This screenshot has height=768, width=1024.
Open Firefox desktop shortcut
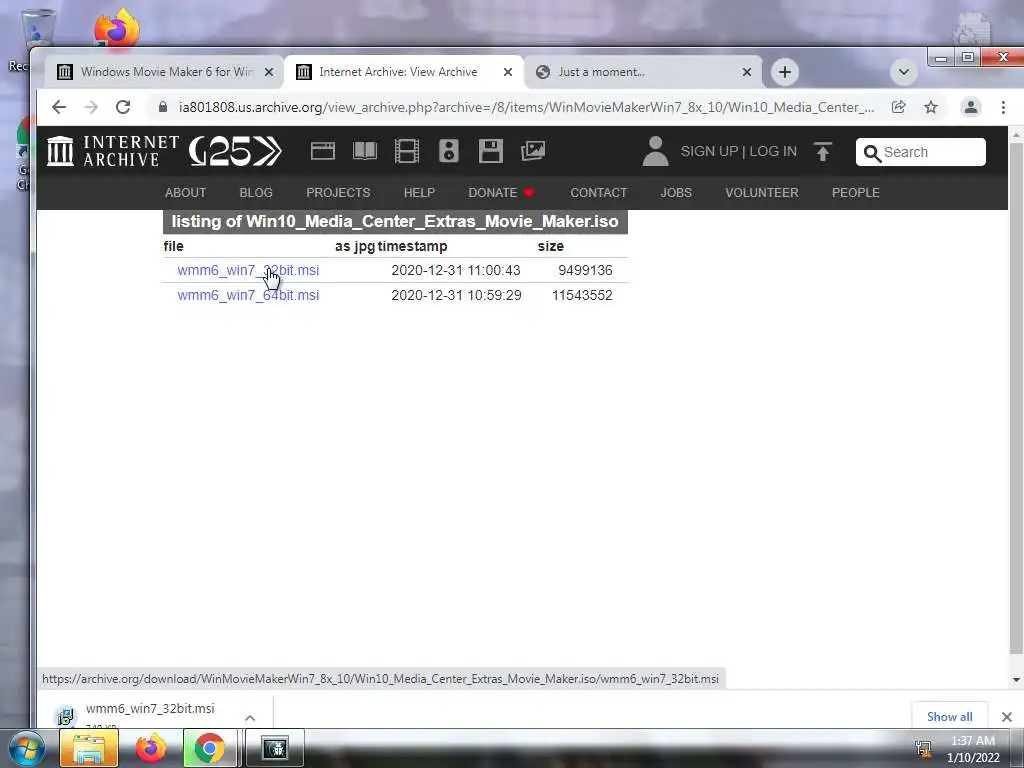click(x=116, y=27)
